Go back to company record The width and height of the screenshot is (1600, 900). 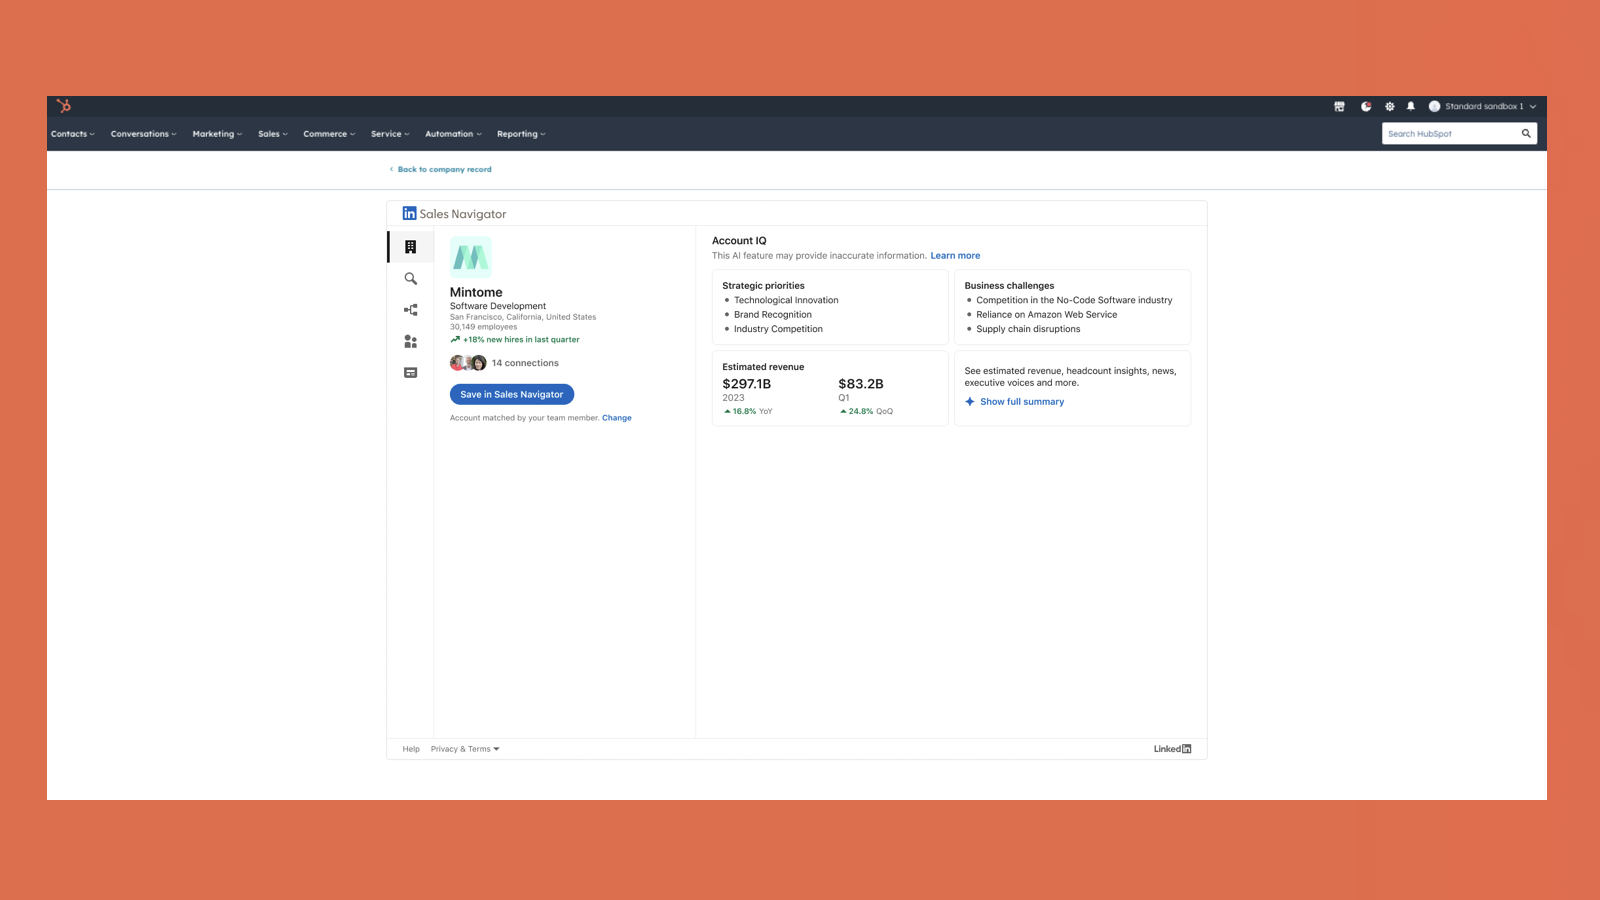(x=444, y=170)
